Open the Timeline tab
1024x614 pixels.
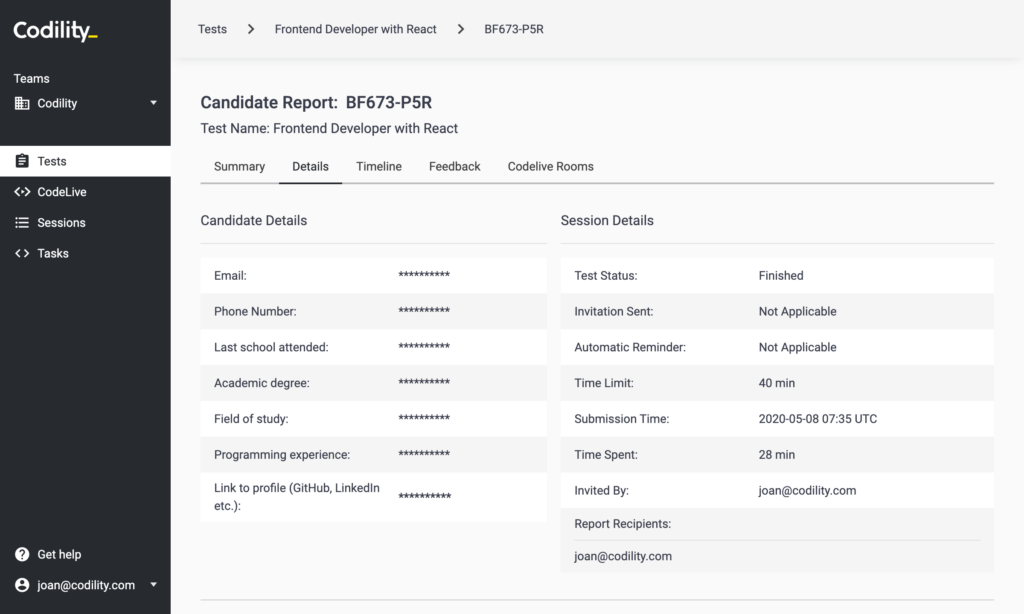coord(379,166)
